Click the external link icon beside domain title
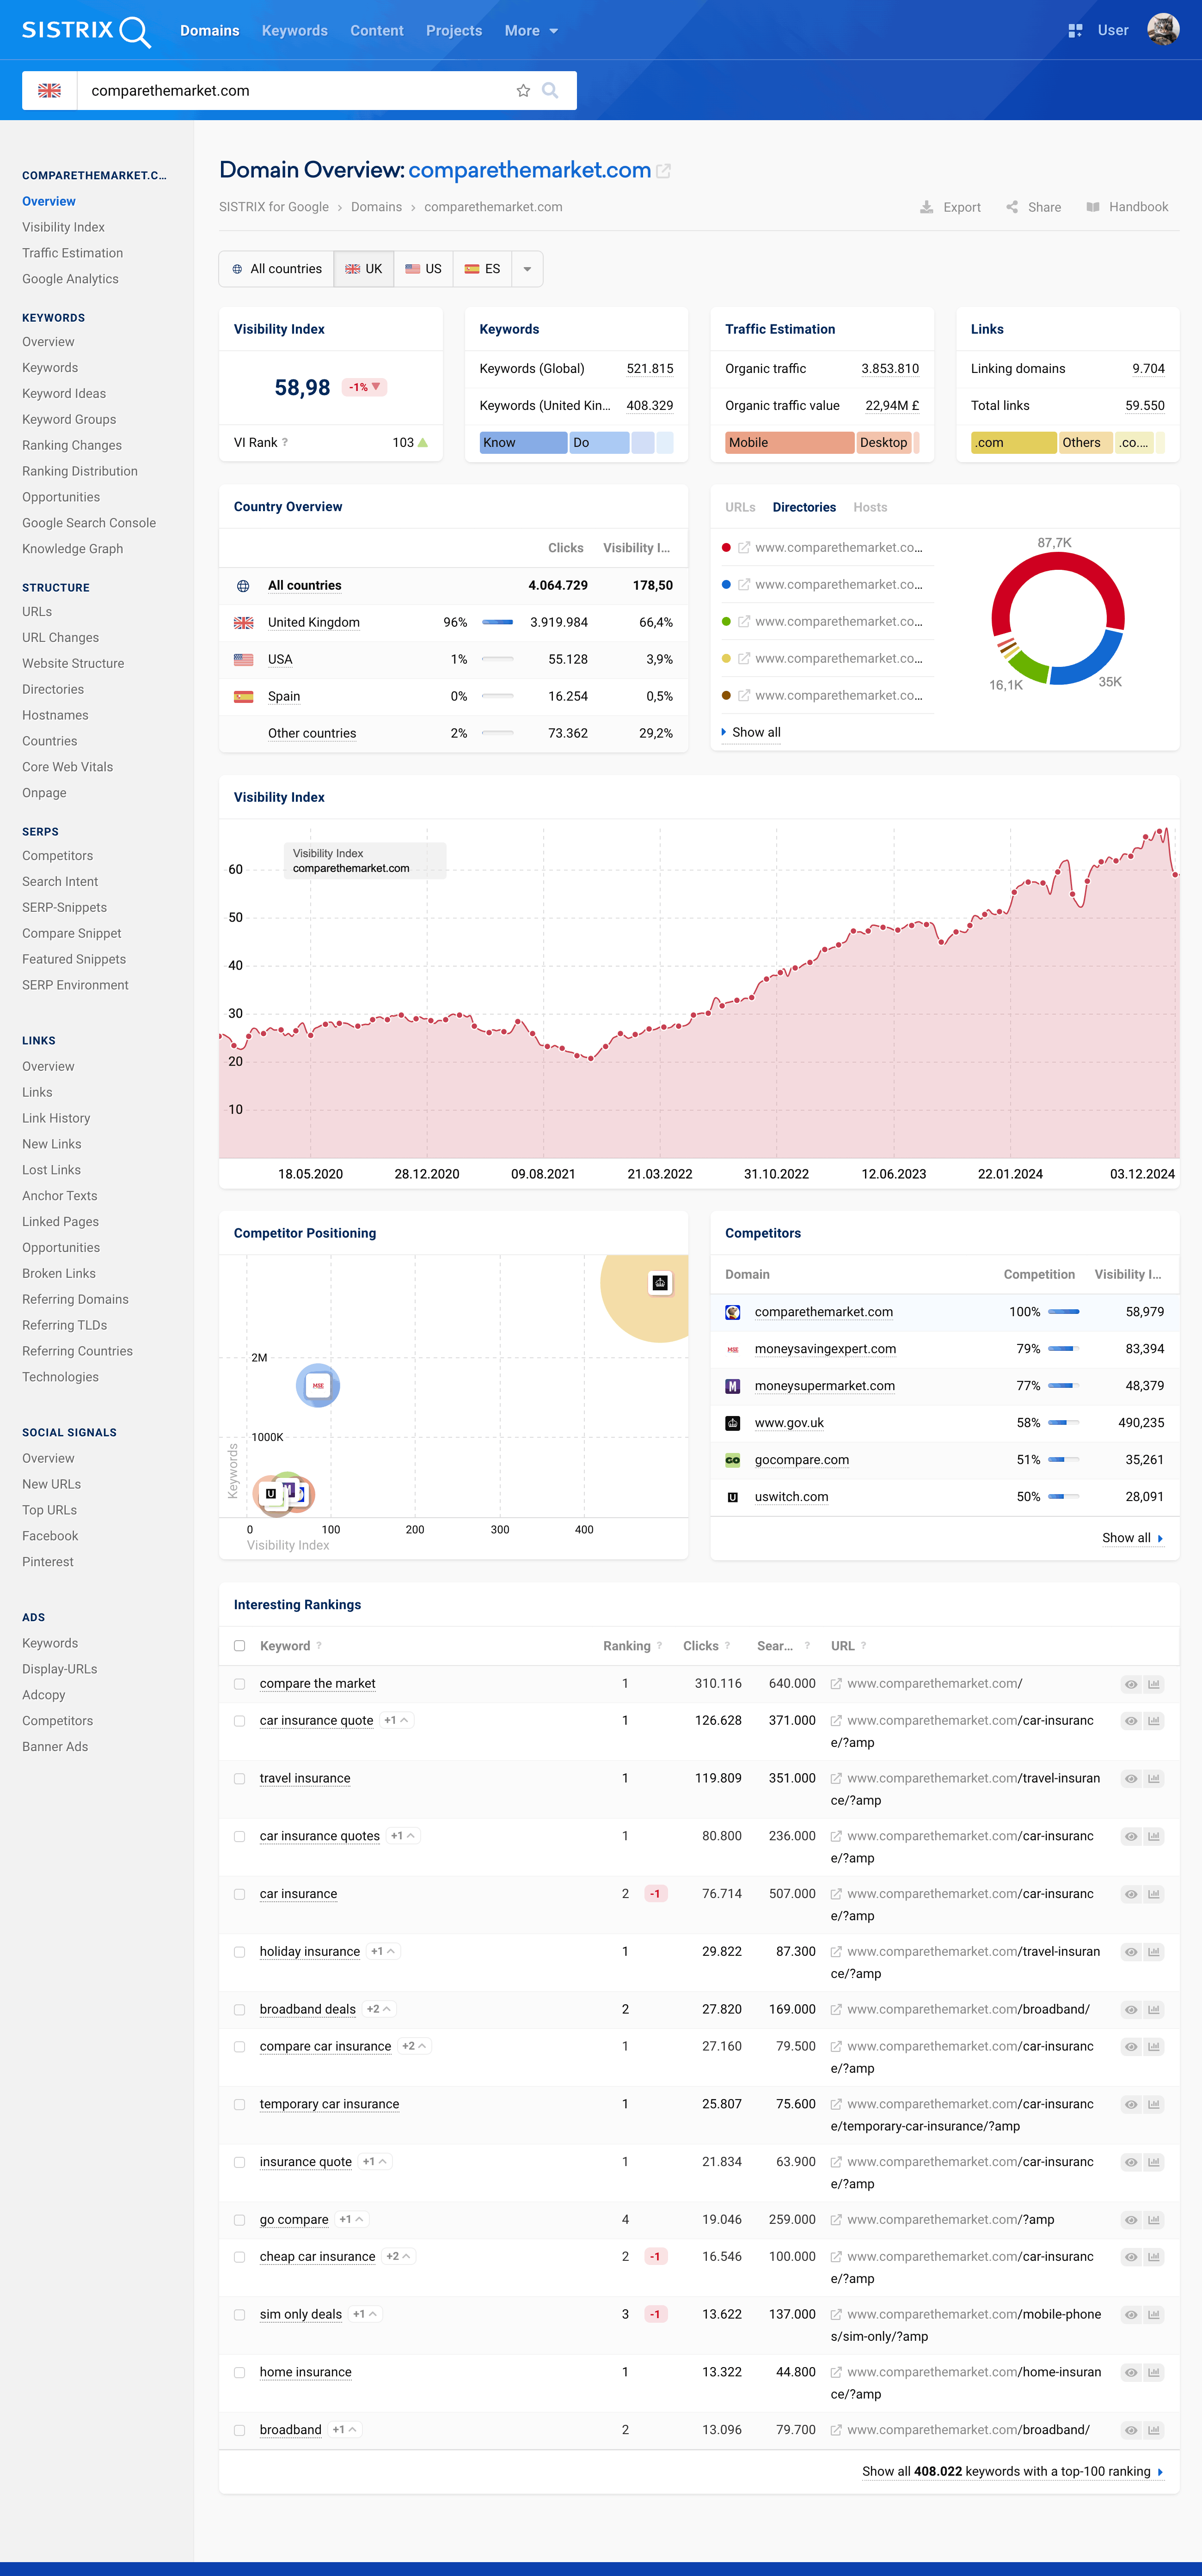The height and width of the screenshot is (2576, 1202). tap(663, 171)
